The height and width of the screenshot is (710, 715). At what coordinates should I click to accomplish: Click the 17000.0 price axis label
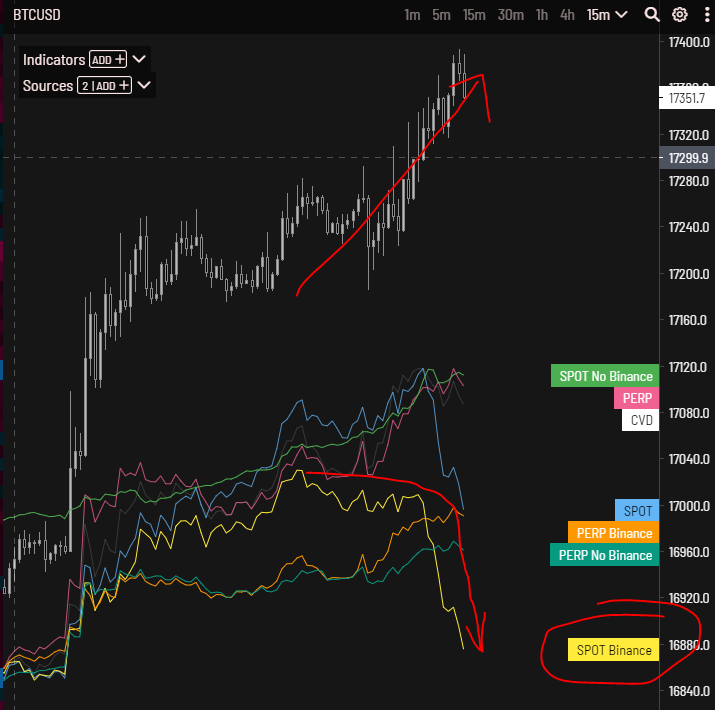[689, 506]
